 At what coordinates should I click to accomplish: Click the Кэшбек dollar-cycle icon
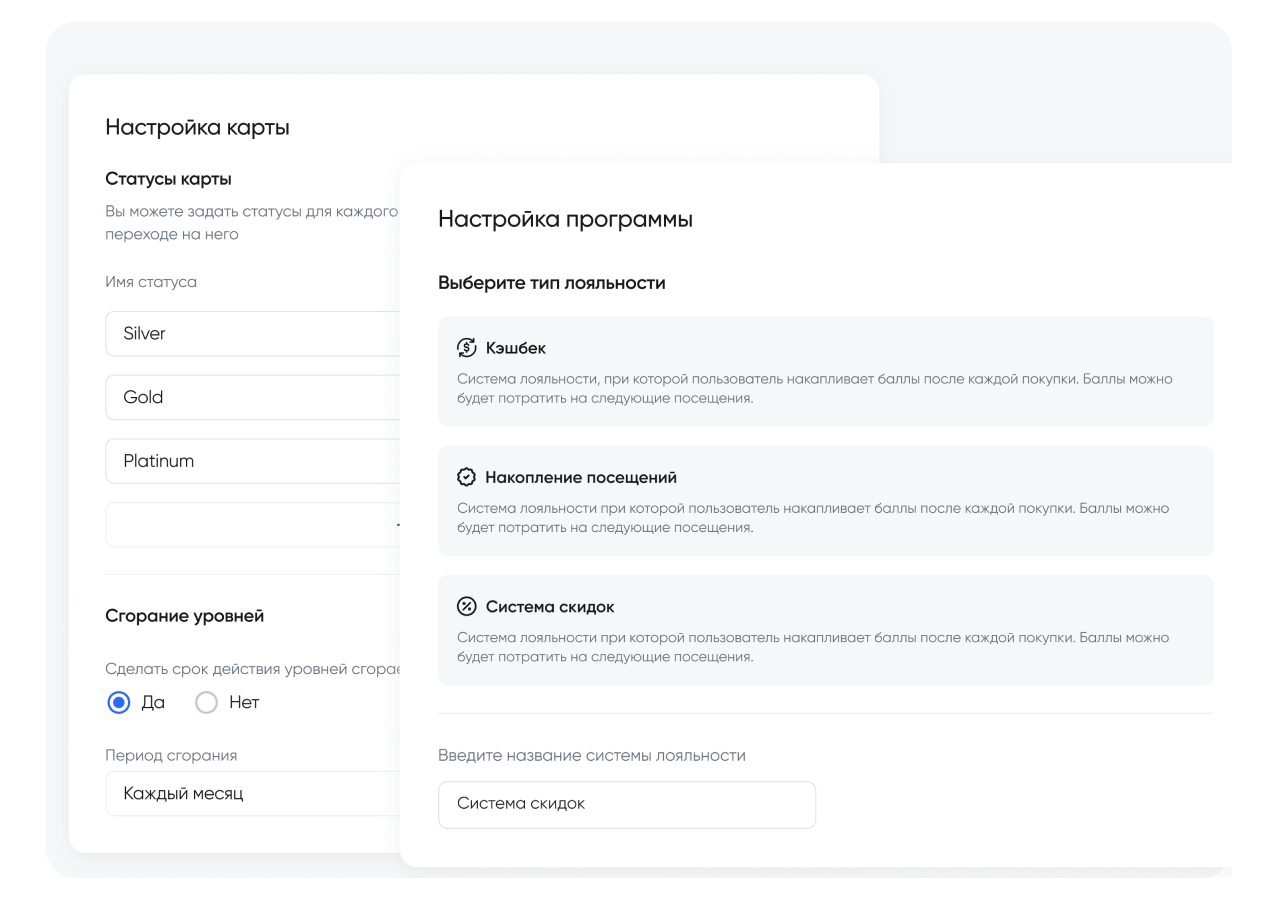pyautogui.click(x=466, y=348)
